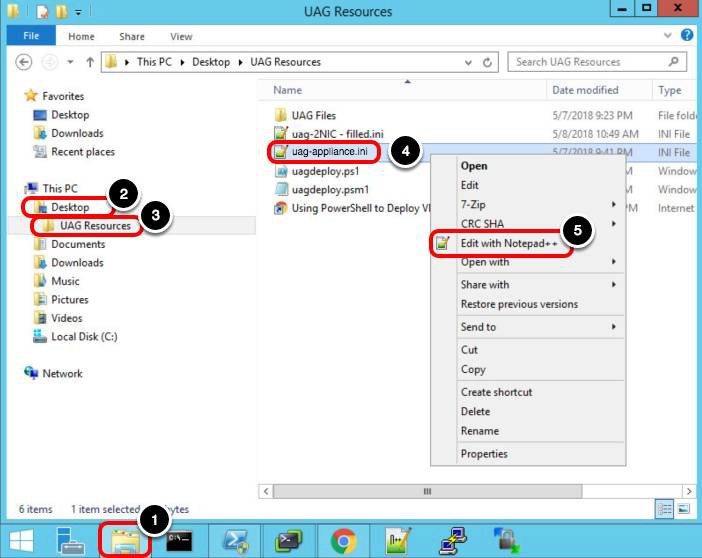702x558 pixels.
Task: Click the scroll right arrow of file list
Action: pyautogui.click(x=689, y=491)
